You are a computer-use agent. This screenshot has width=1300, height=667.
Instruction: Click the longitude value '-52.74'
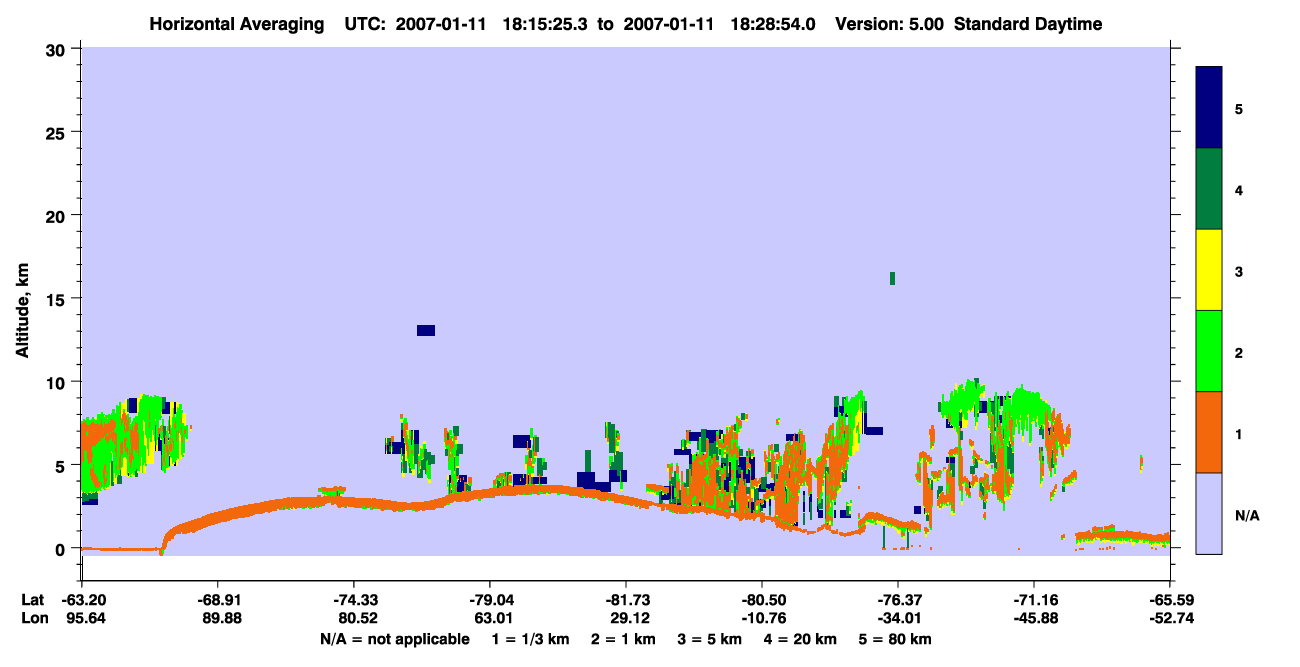tap(1170, 618)
